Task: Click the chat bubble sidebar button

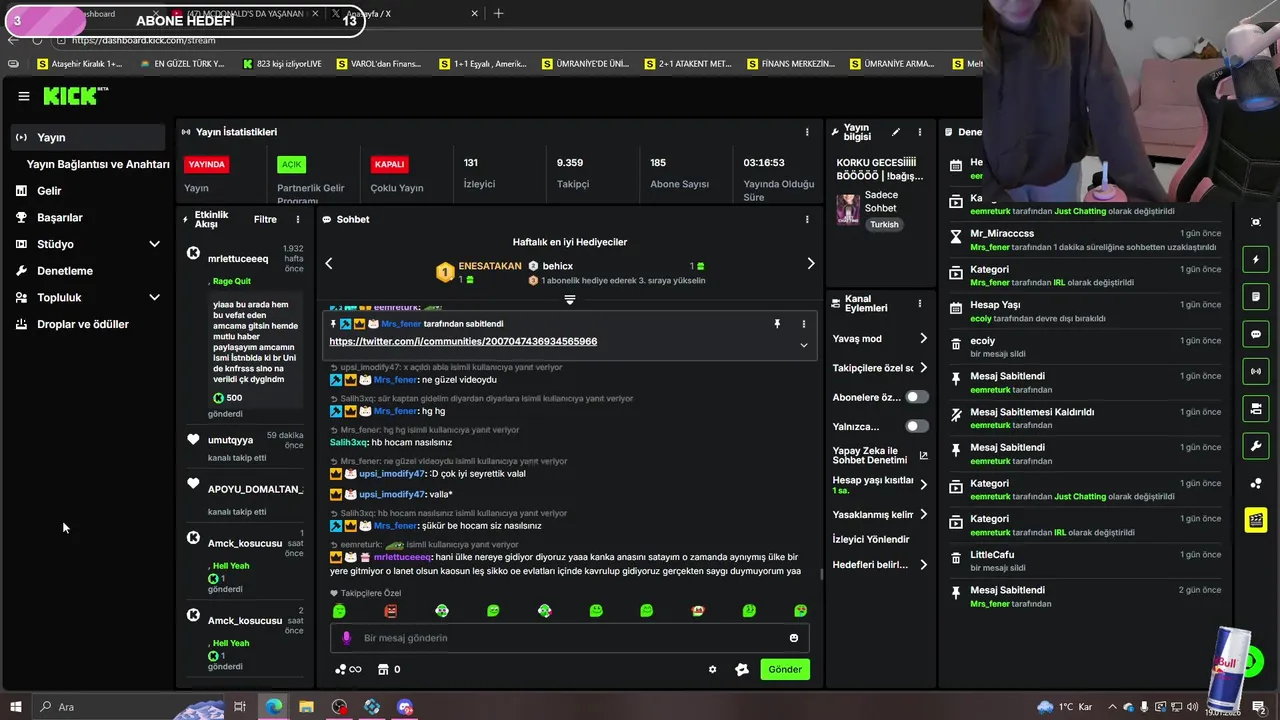Action: click(1256, 334)
